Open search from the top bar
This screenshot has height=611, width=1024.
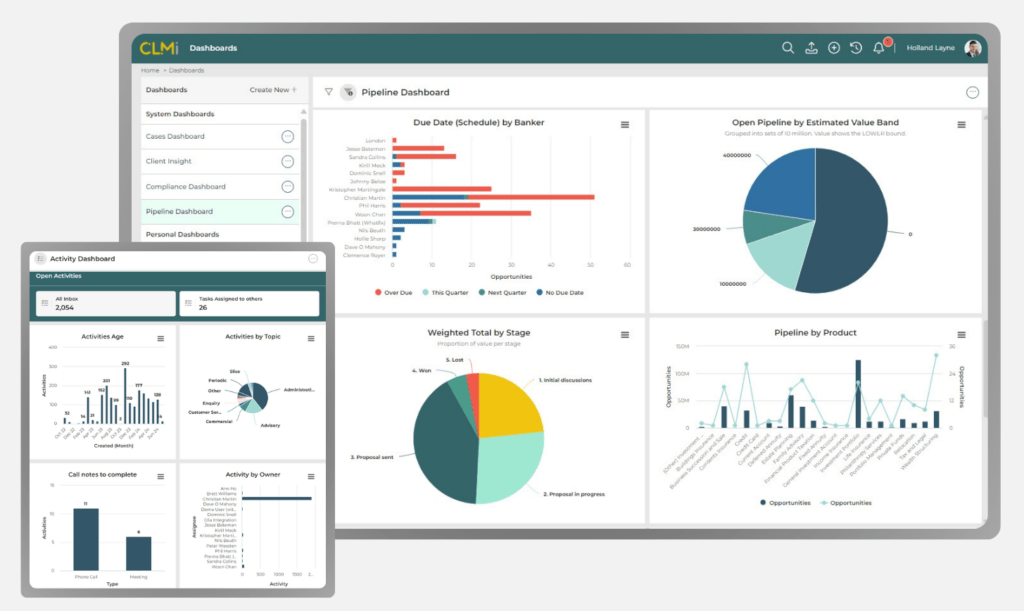(788, 48)
